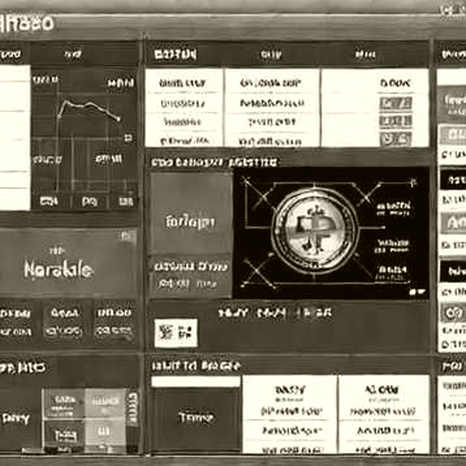This screenshot has width=466, height=466.
Task: Click the small marker at chart right edge
Action: (128, 138)
